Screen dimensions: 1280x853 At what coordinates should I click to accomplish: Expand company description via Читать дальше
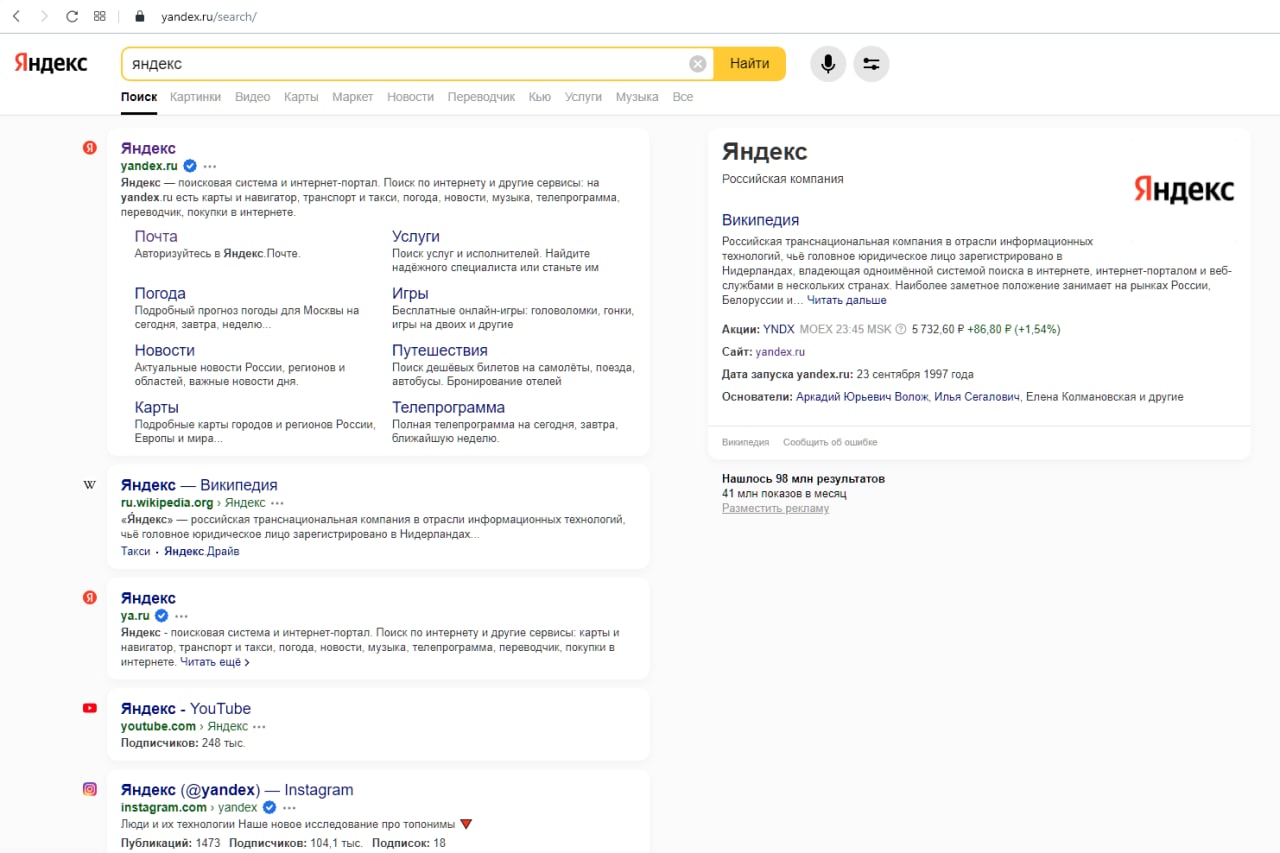click(x=846, y=300)
